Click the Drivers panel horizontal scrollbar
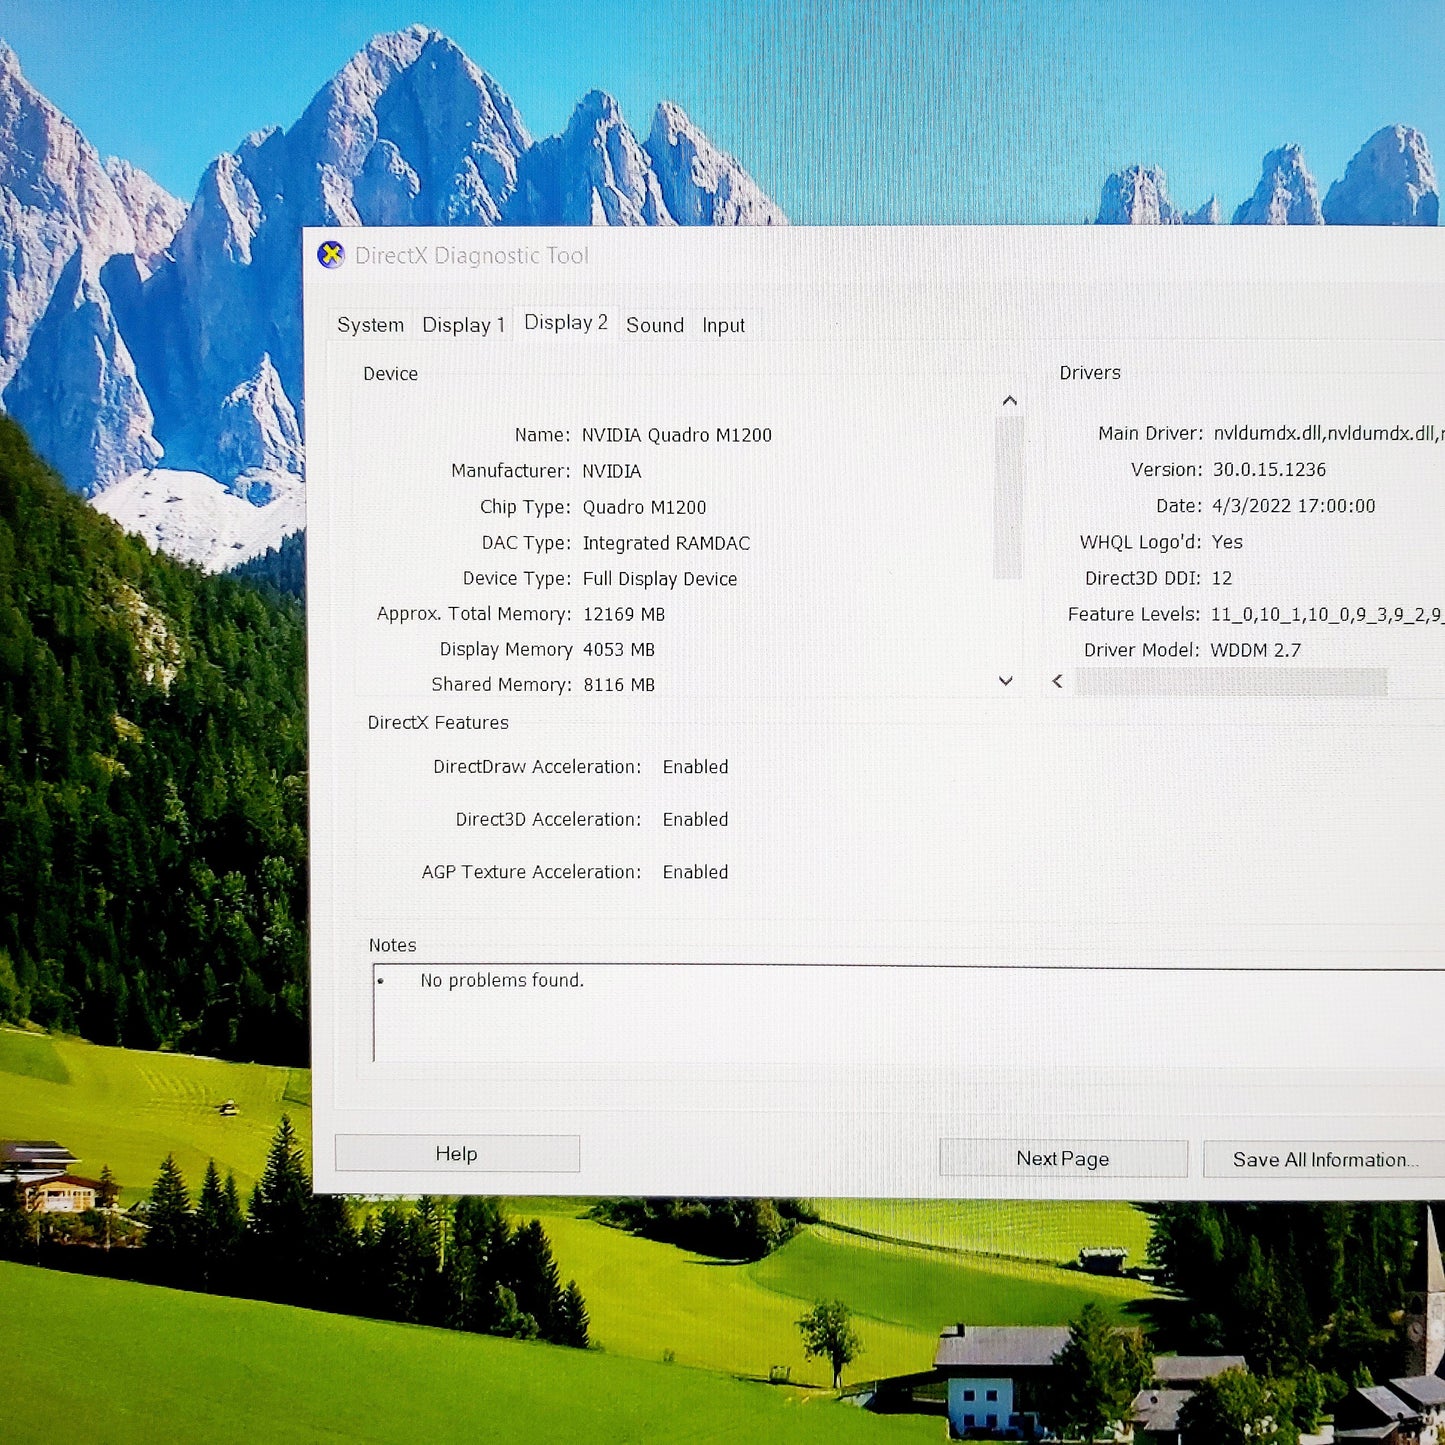Image resolution: width=1445 pixels, height=1445 pixels. [x=1230, y=682]
